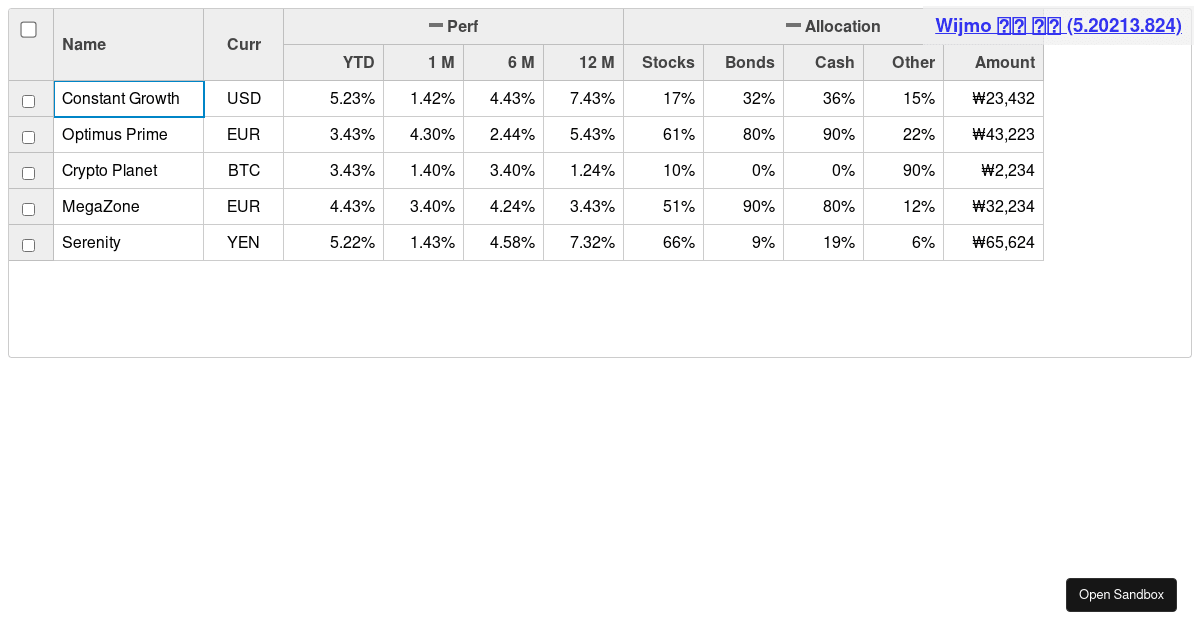The width and height of the screenshot is (1200, 630).
Task: Sort by the Curr column header
Action: click(244, 44)
